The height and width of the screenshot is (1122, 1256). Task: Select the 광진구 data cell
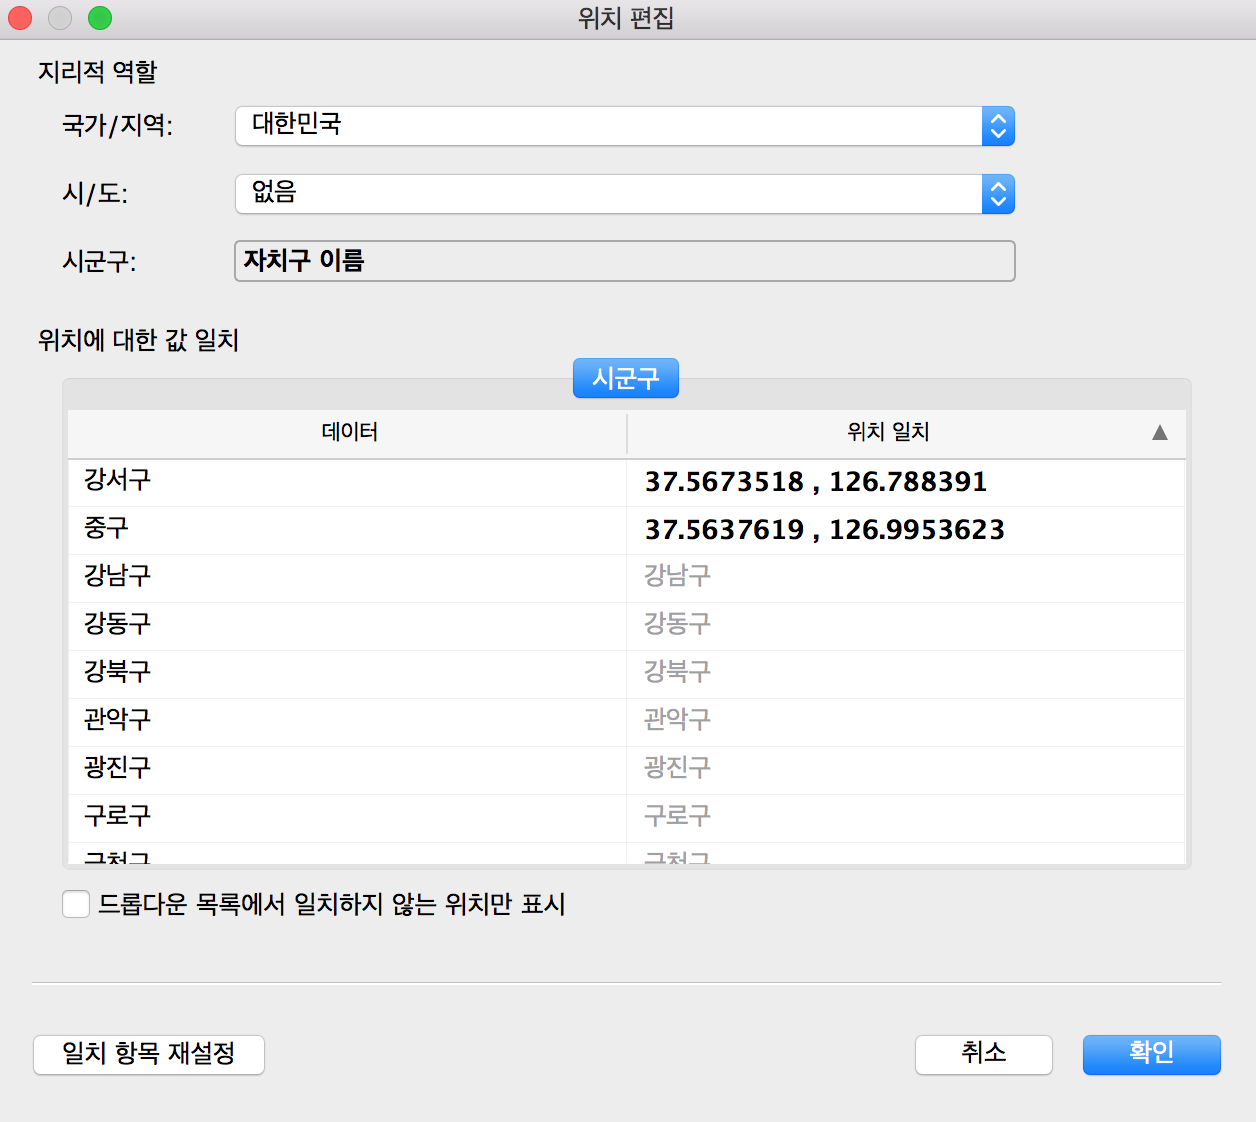(x=348, y=770)
